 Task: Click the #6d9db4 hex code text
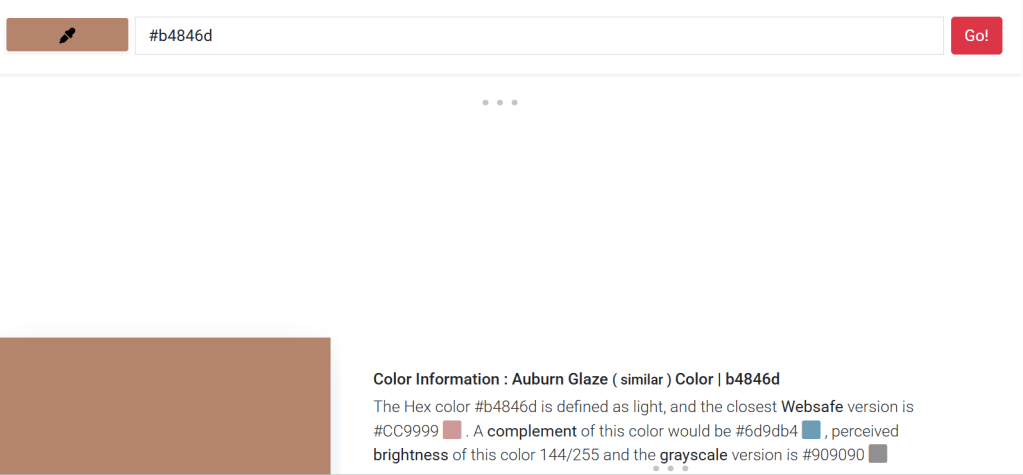(767, 431)
